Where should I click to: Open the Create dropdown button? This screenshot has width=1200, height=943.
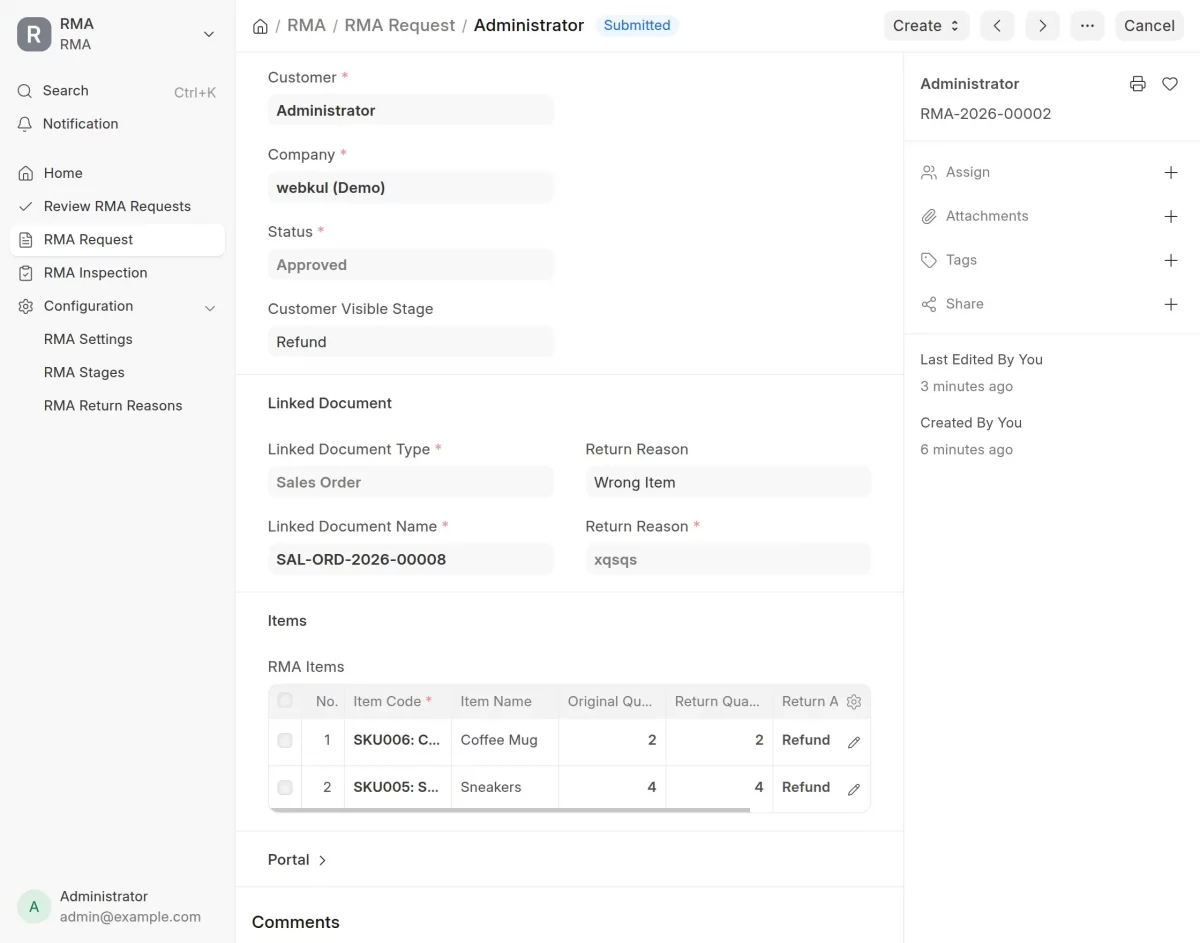(x=927, y=26)
